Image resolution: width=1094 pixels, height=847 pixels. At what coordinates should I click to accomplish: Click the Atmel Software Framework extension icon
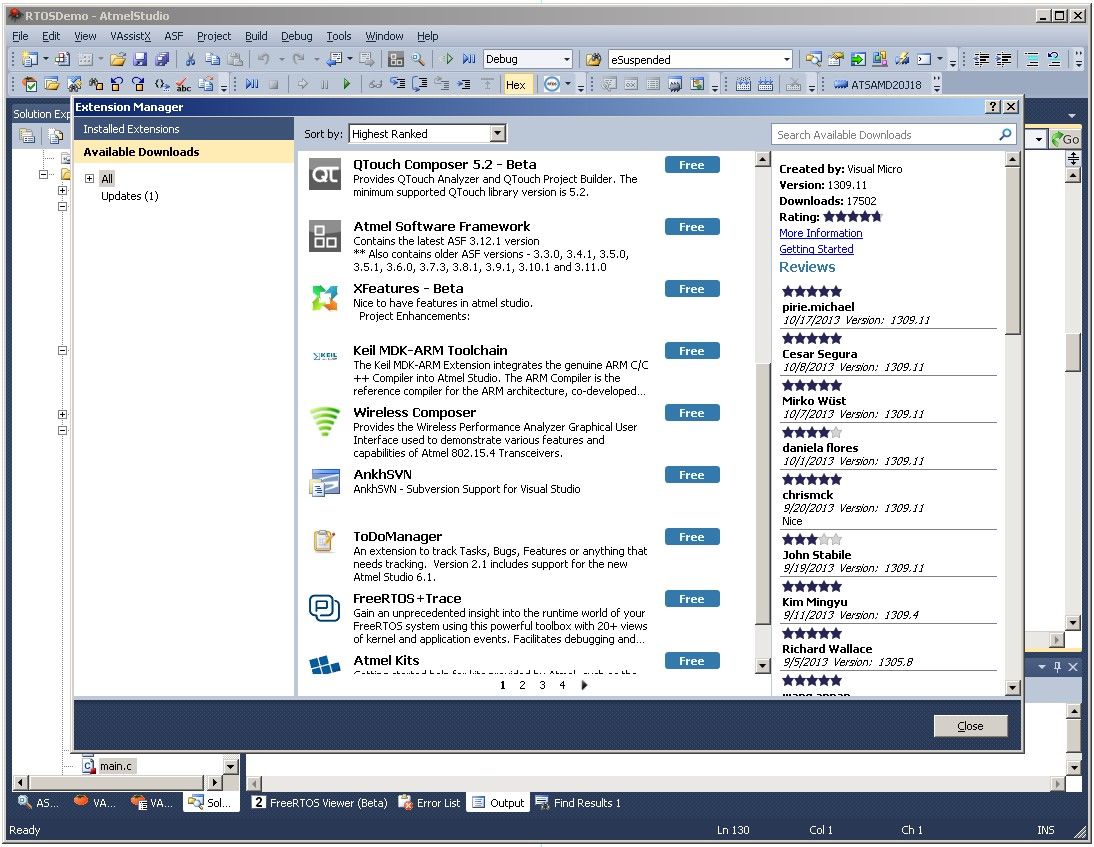(325, 236)
